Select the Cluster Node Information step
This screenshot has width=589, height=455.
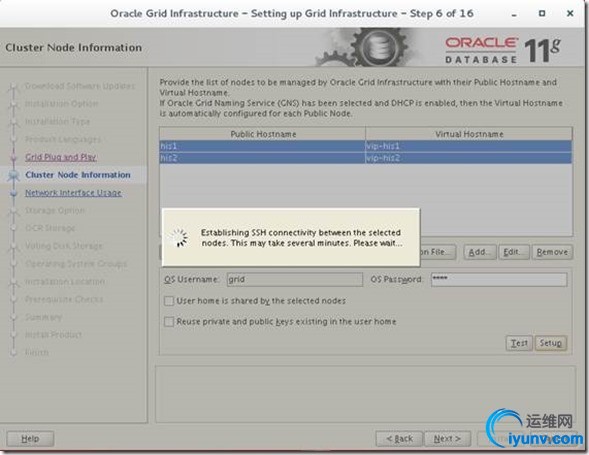click(x=78, y=175)
